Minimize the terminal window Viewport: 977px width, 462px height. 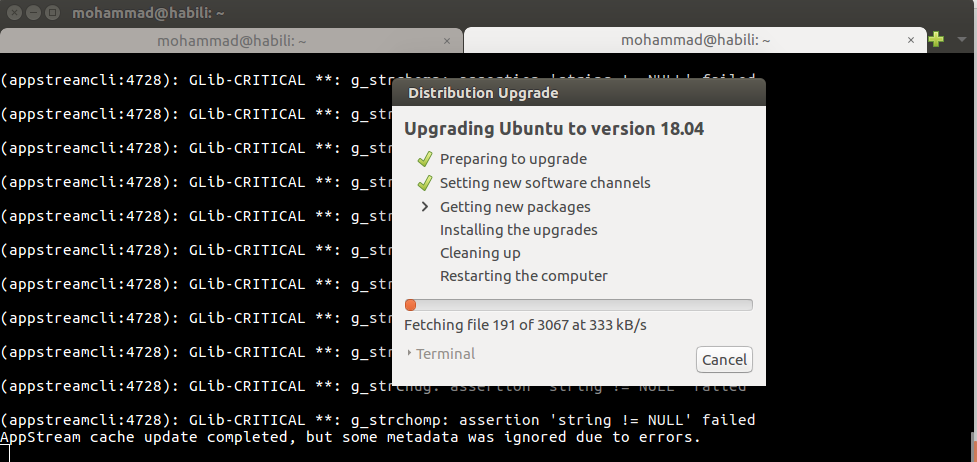33,13
